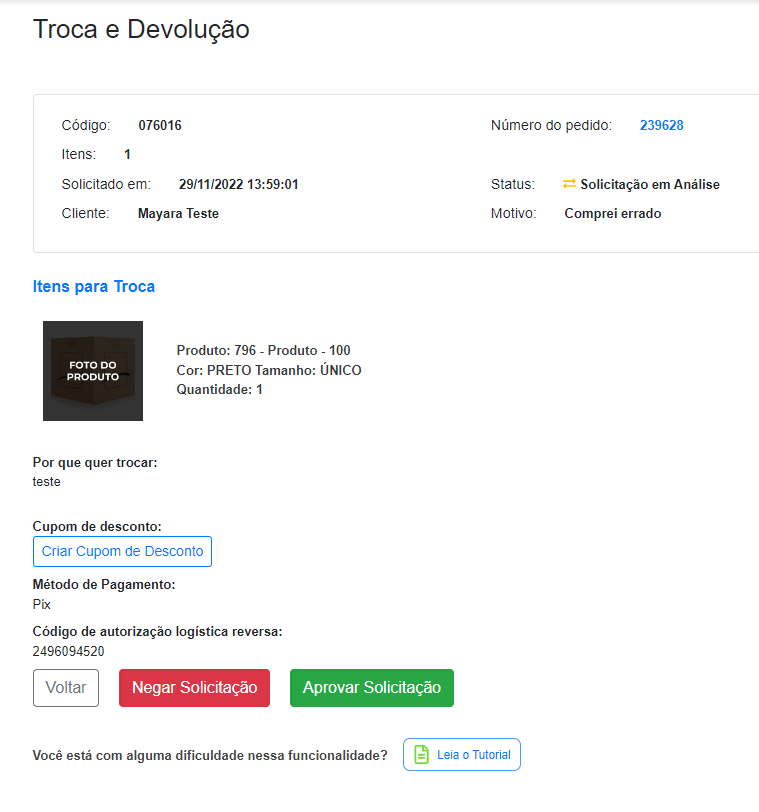Click the Itens para Troca heading
Image resolution: width=759 pixels, height=812 pixels.
[x=94, y=286]
